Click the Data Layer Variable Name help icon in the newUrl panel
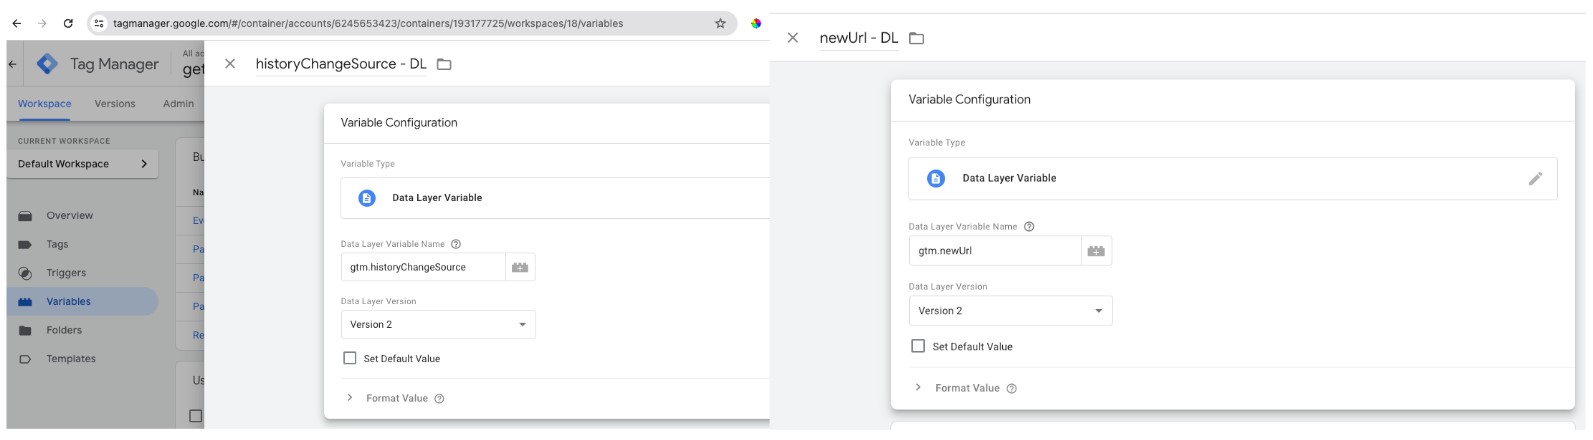The width and height of the screenshot is (1593, 440). point(1029,227)
